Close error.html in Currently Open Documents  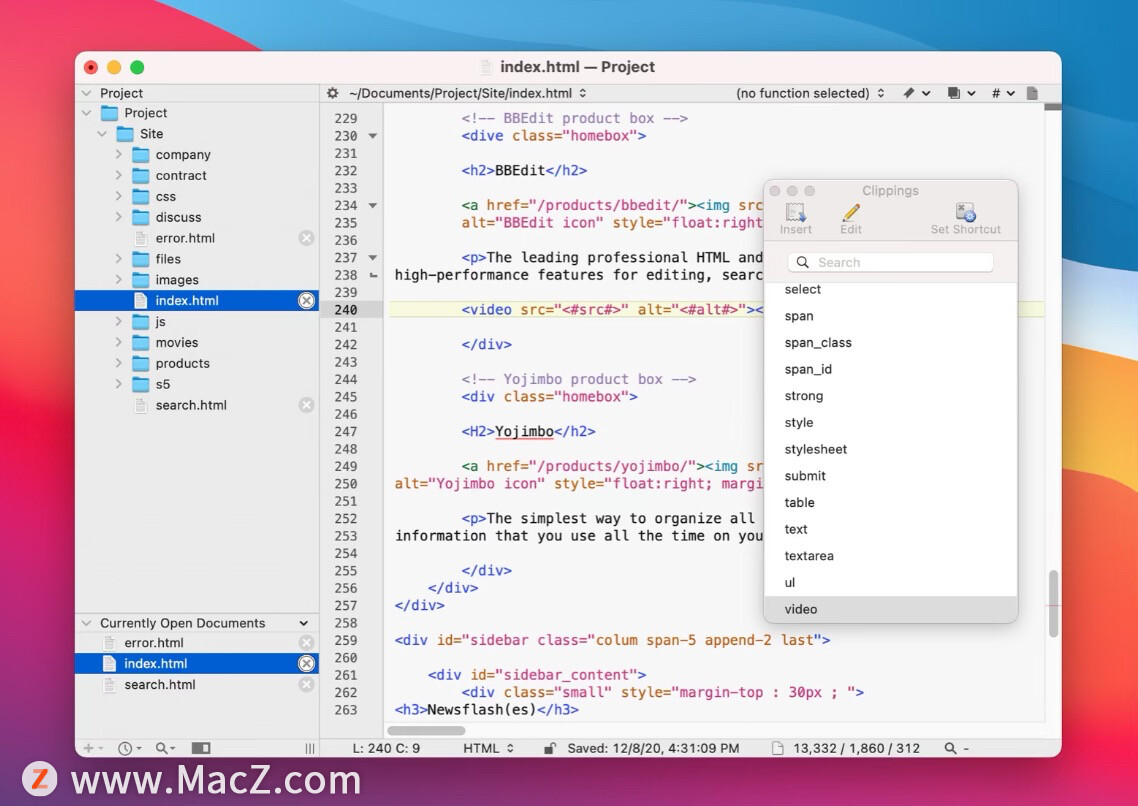pos(306,642)
